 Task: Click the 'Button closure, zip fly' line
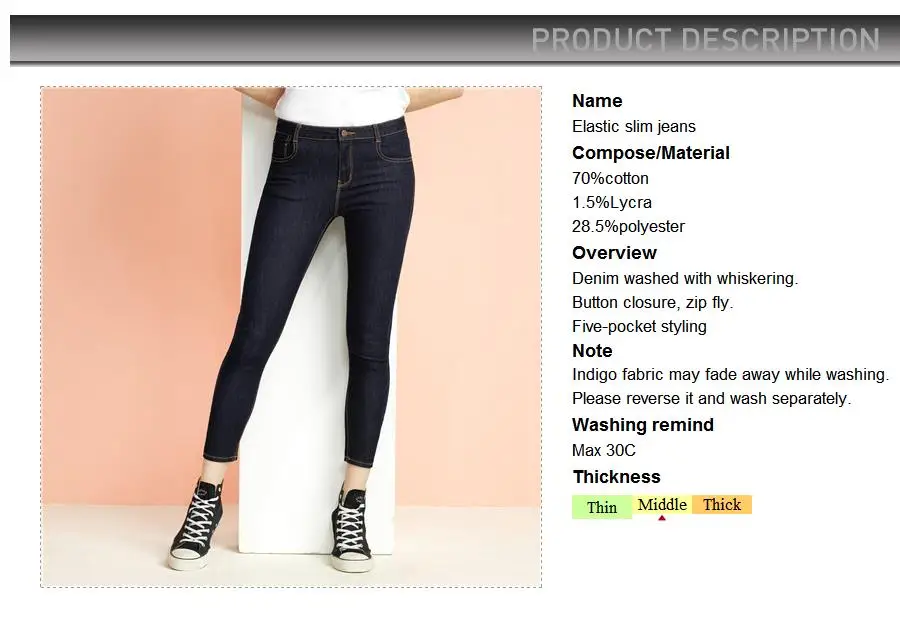tap(653, 302)
